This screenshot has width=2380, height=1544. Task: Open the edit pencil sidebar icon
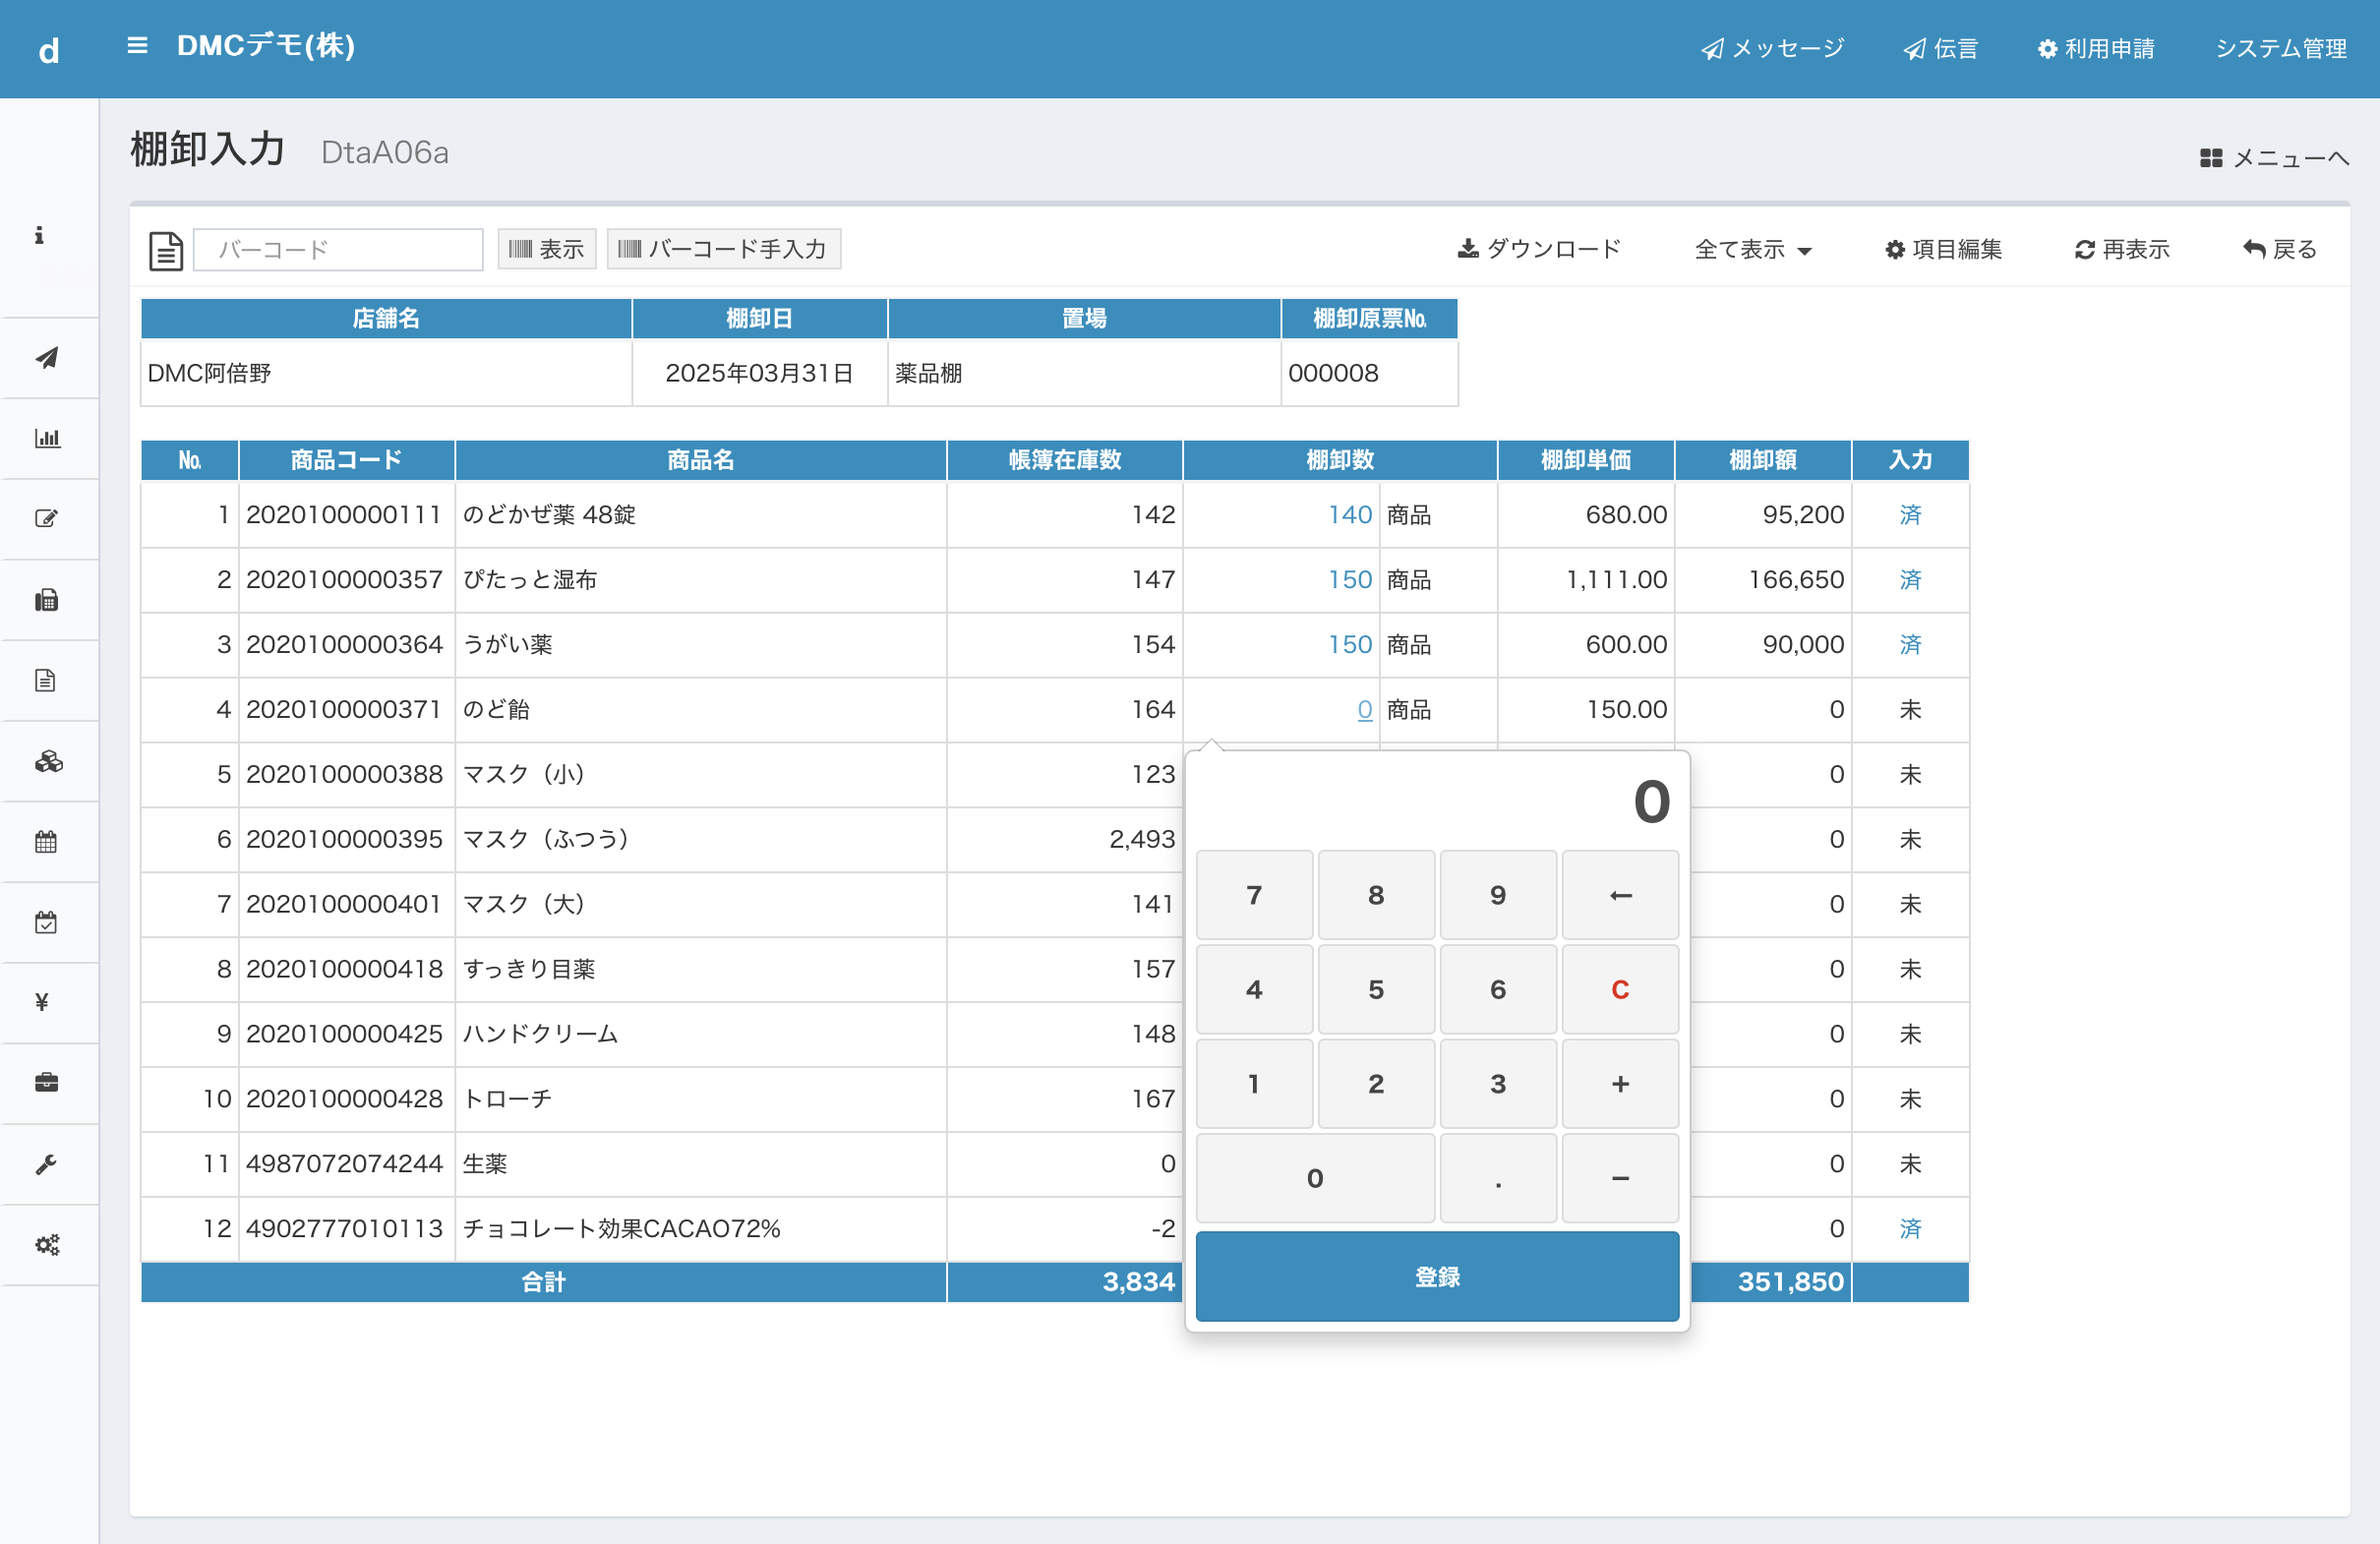pyautogui.click(x=47, y=518)
